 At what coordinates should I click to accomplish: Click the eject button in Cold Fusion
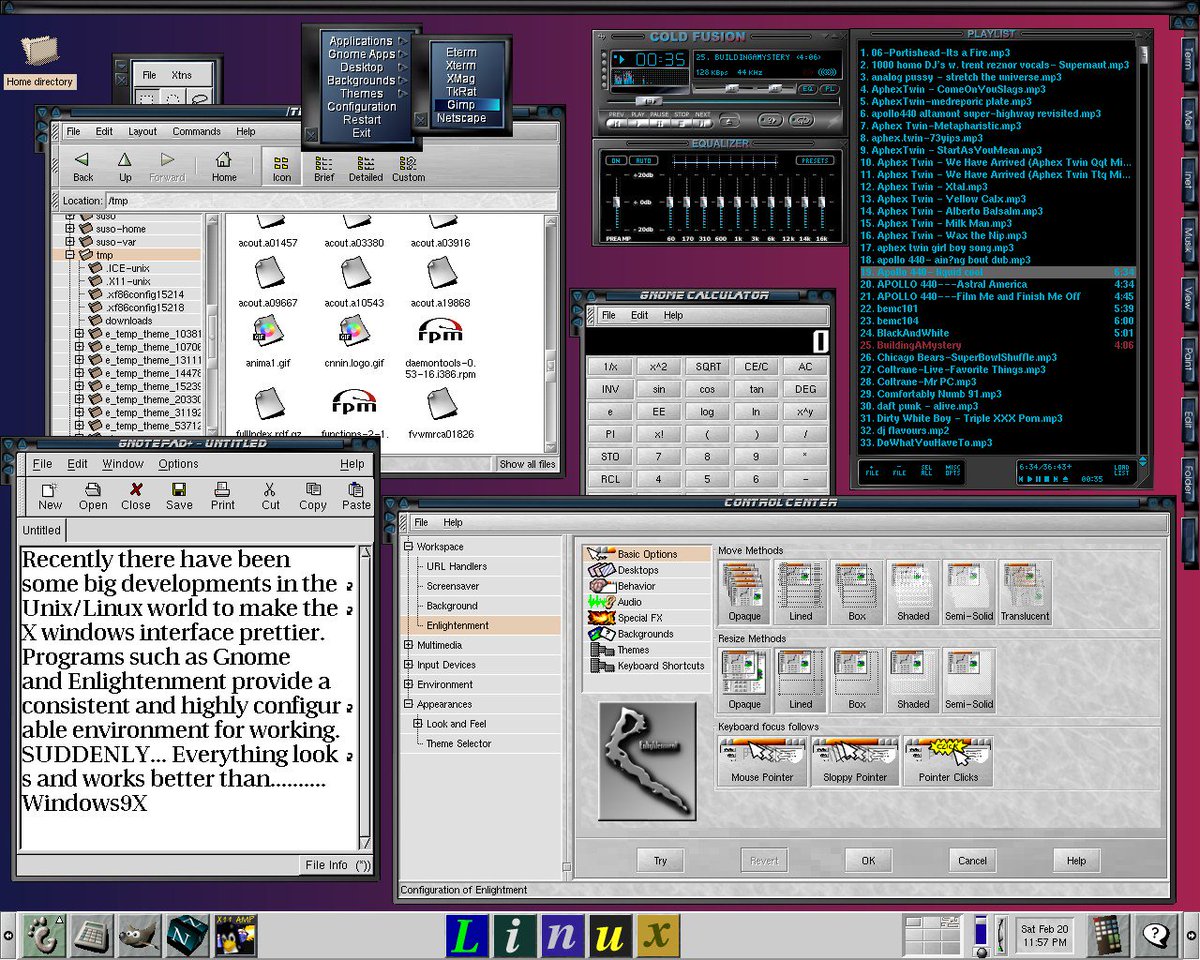pyautogui.click(x=728, y=120)
